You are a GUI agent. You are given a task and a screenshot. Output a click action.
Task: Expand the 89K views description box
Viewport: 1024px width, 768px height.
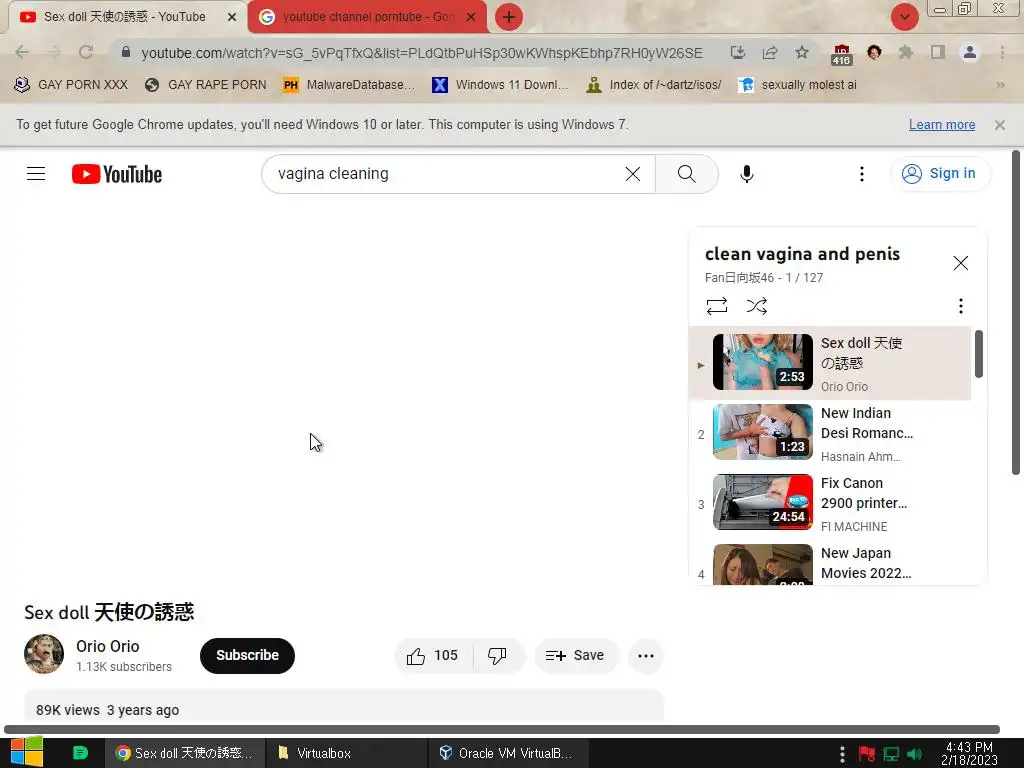point(344,706)
